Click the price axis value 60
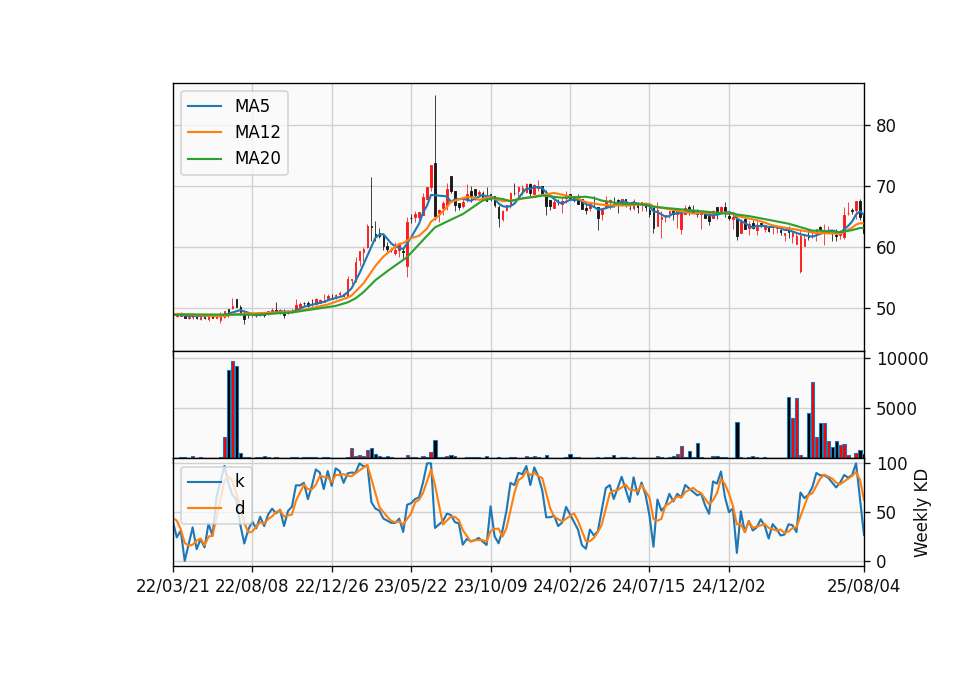Viewport: 960px width, 690px height. point(886,248)
